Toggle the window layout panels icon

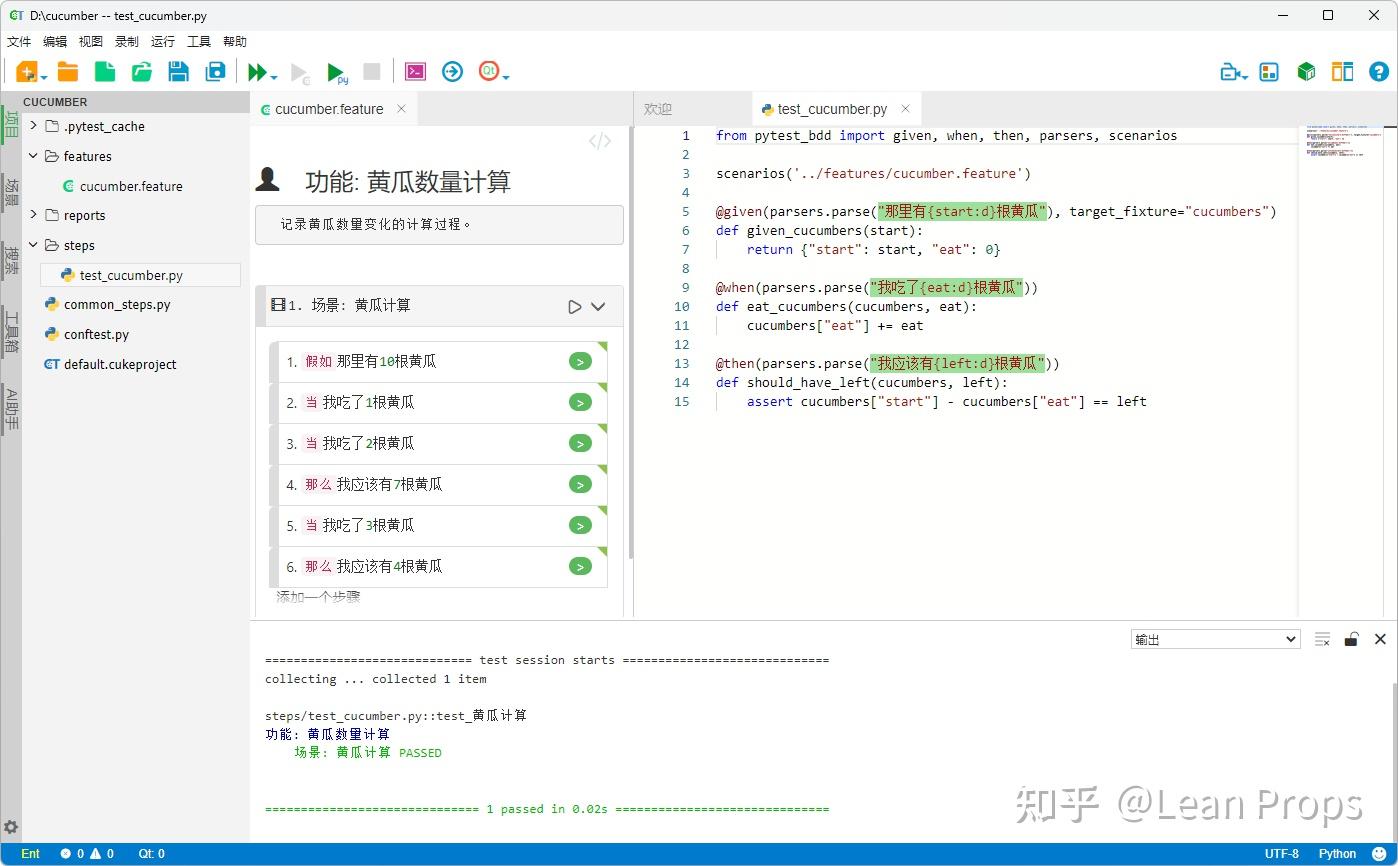tap(1343, 71)
